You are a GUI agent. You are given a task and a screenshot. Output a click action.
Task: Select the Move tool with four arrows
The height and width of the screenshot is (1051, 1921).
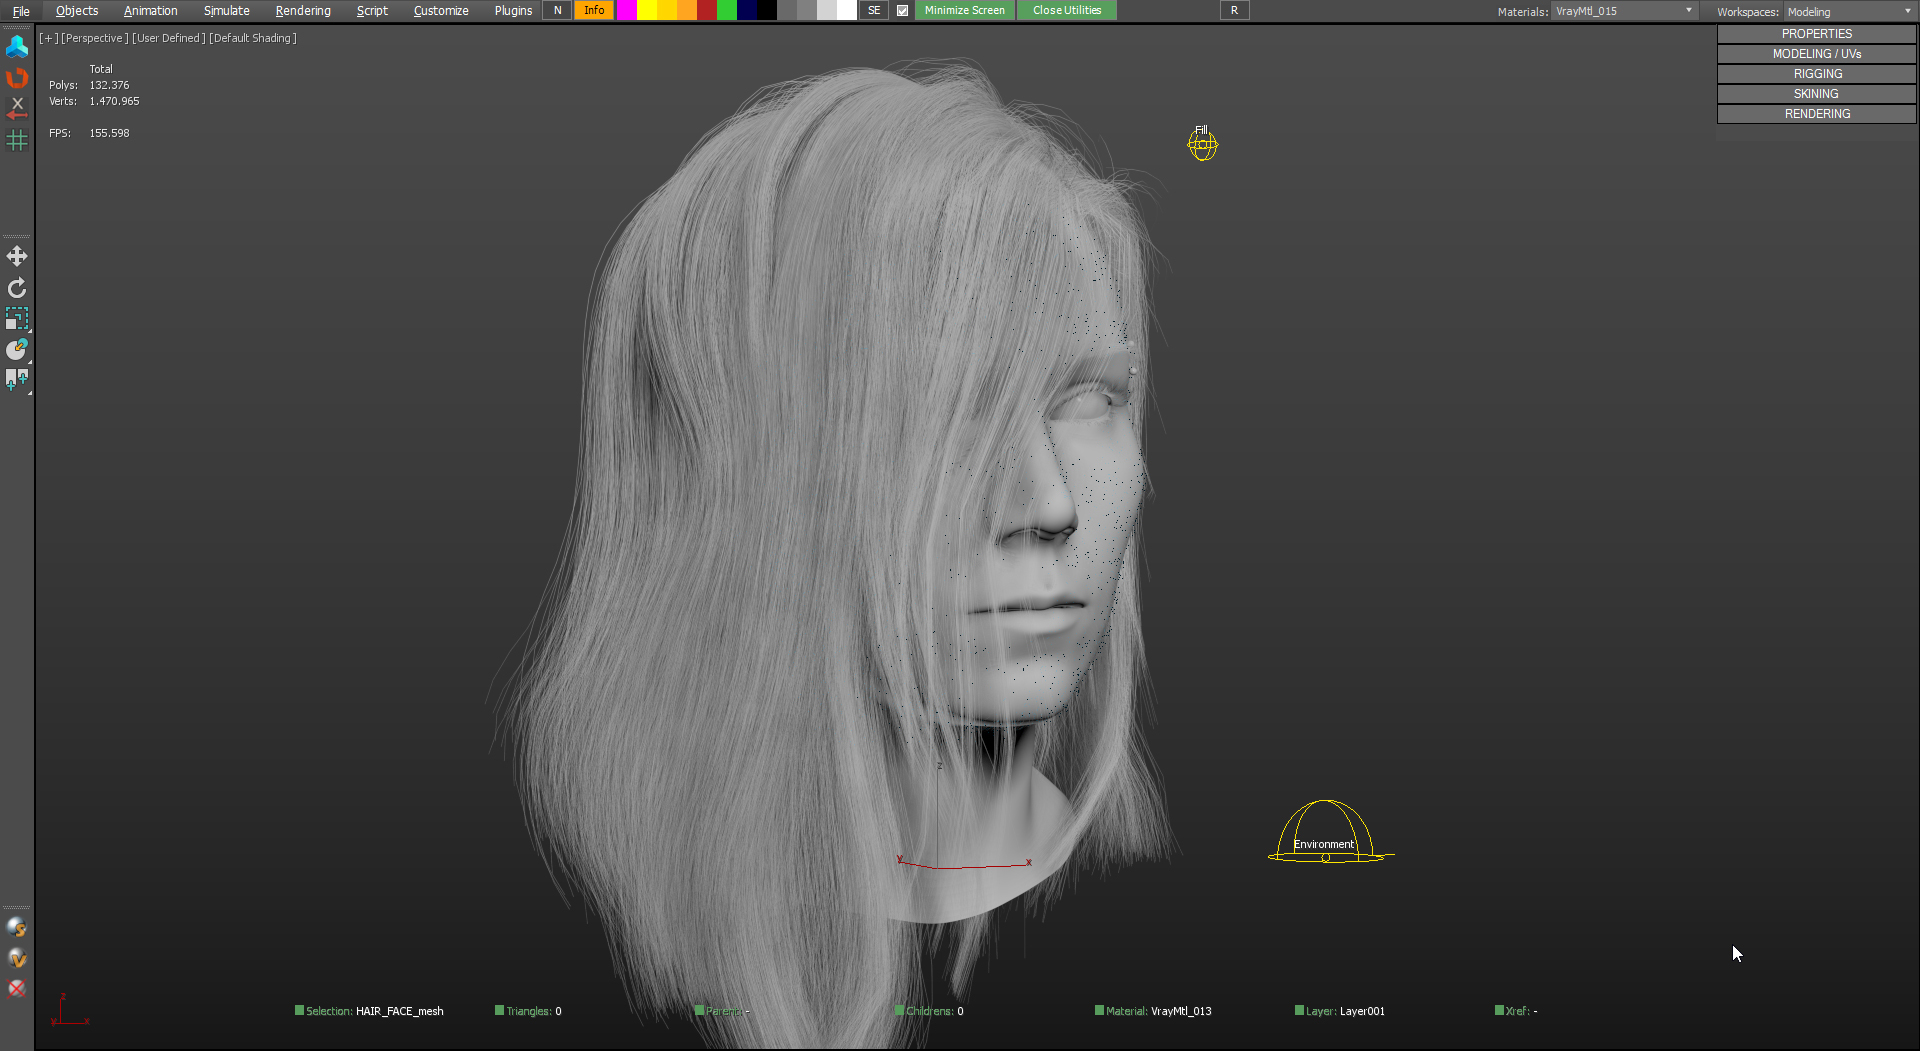coord(17,257)
